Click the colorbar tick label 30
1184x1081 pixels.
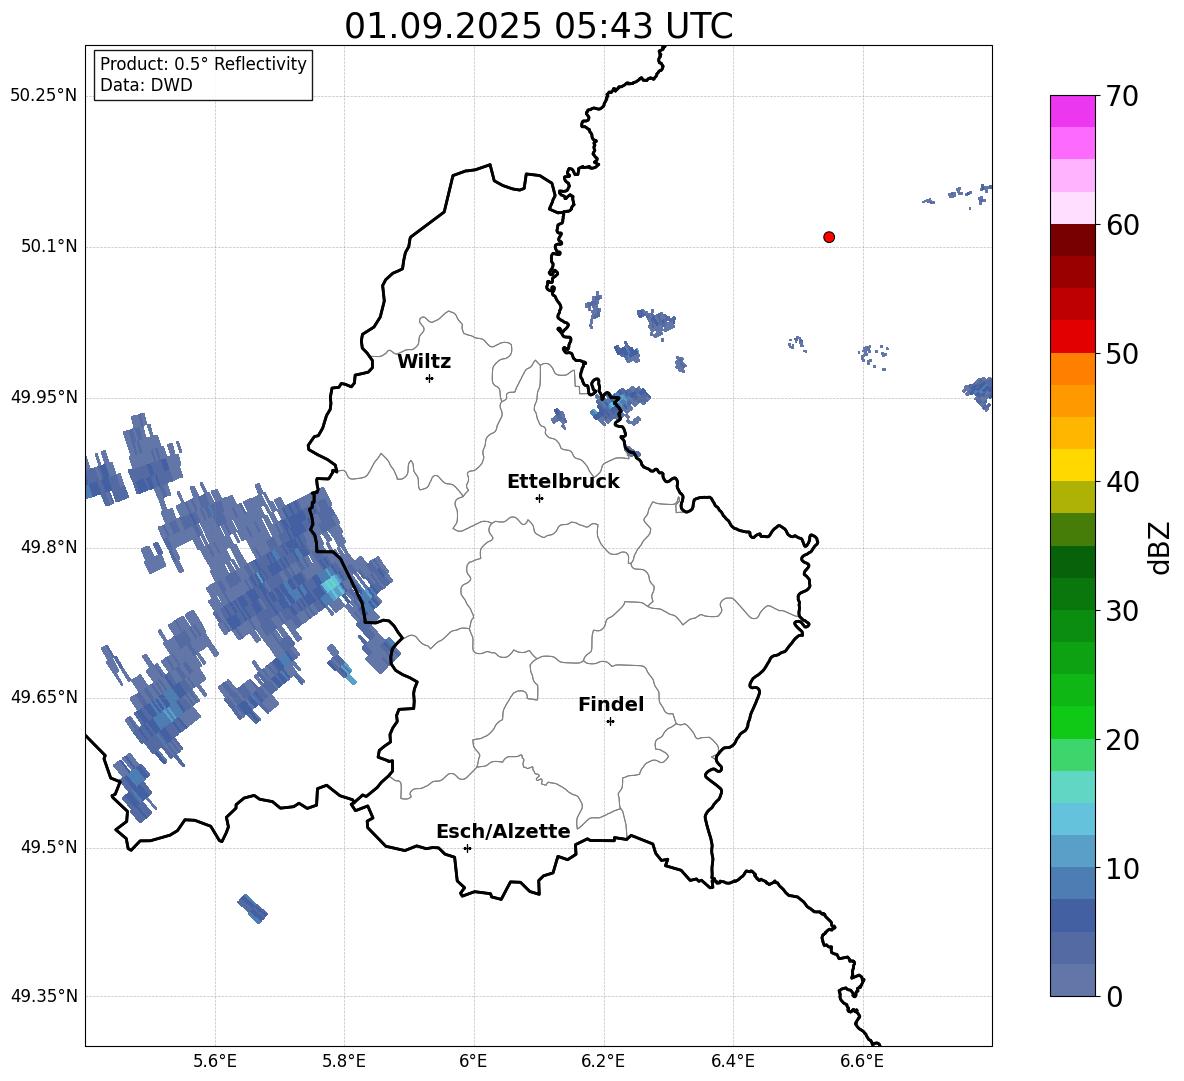(x=1122, y=611)
